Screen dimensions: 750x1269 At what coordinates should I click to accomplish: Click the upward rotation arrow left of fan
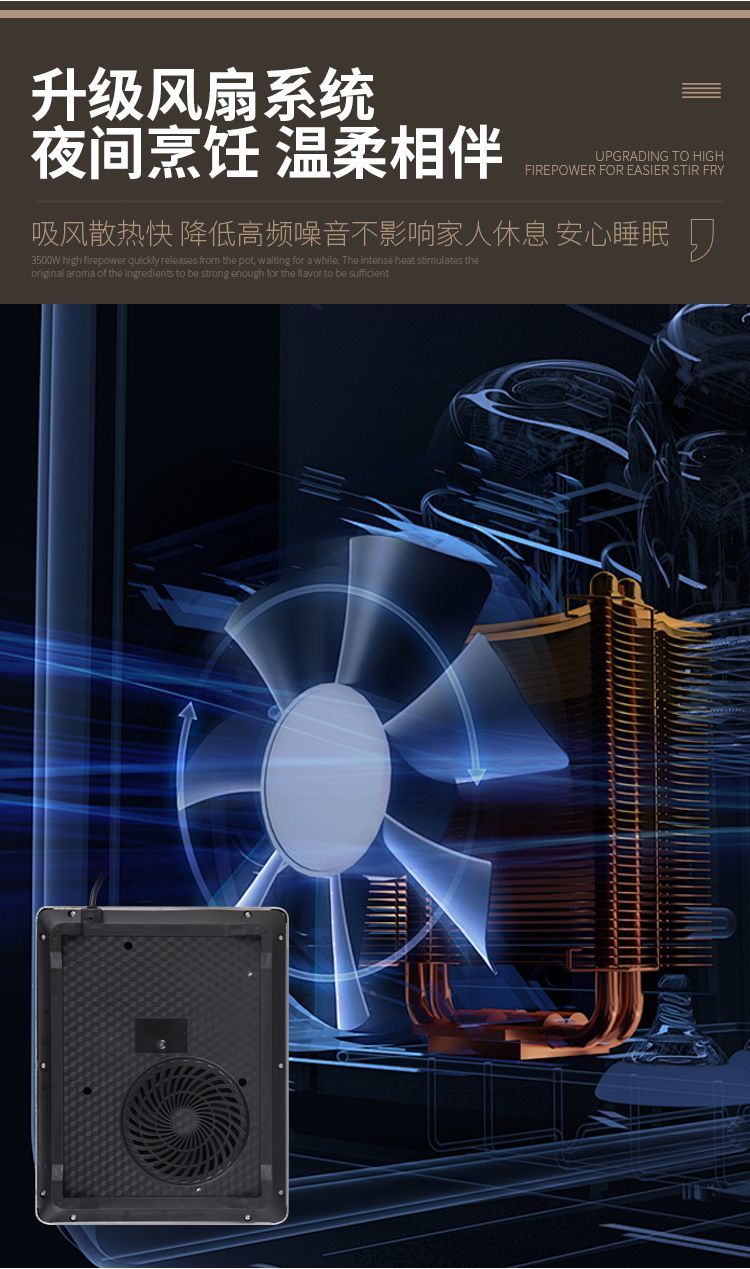click(x=186, y=712)
